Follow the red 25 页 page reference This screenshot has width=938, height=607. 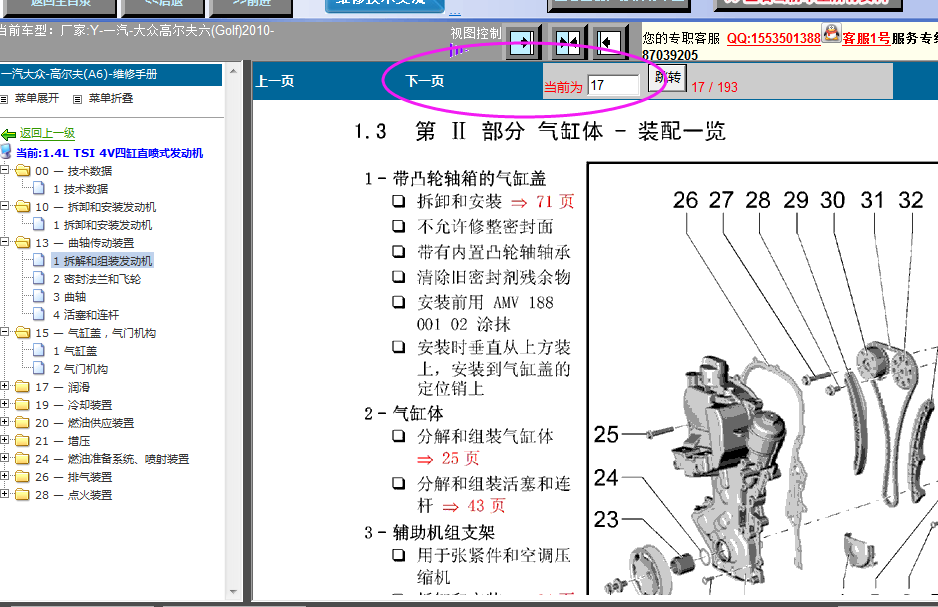coord(460,459)
